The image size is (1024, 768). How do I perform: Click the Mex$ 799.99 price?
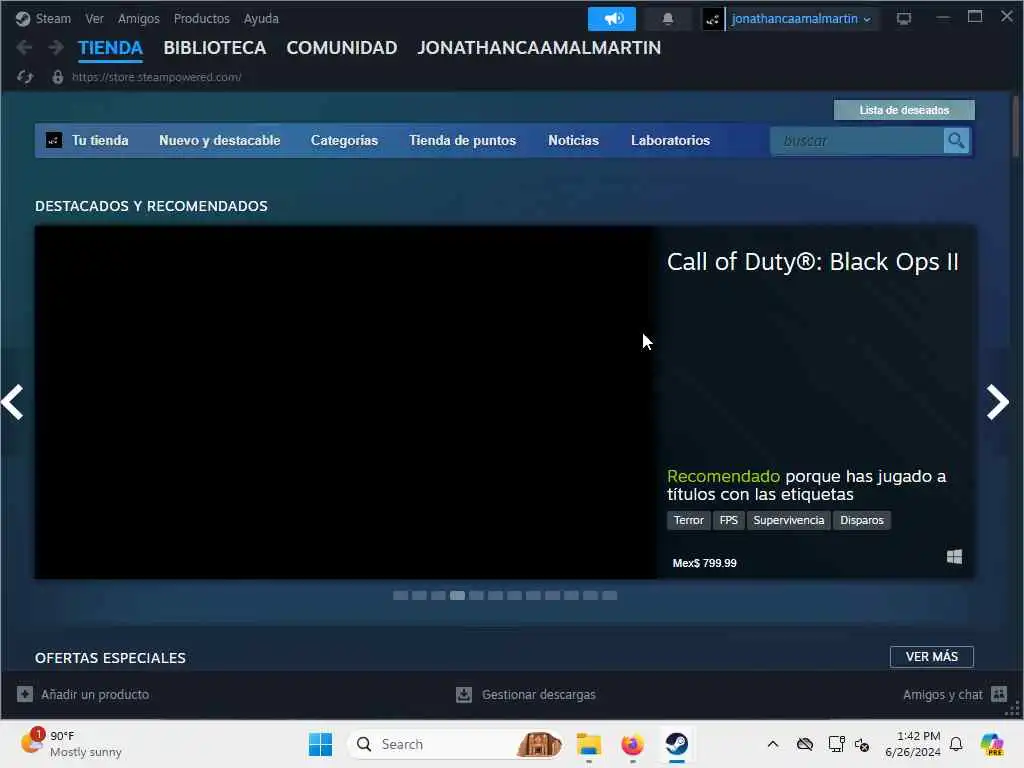(x=705, y=563)
